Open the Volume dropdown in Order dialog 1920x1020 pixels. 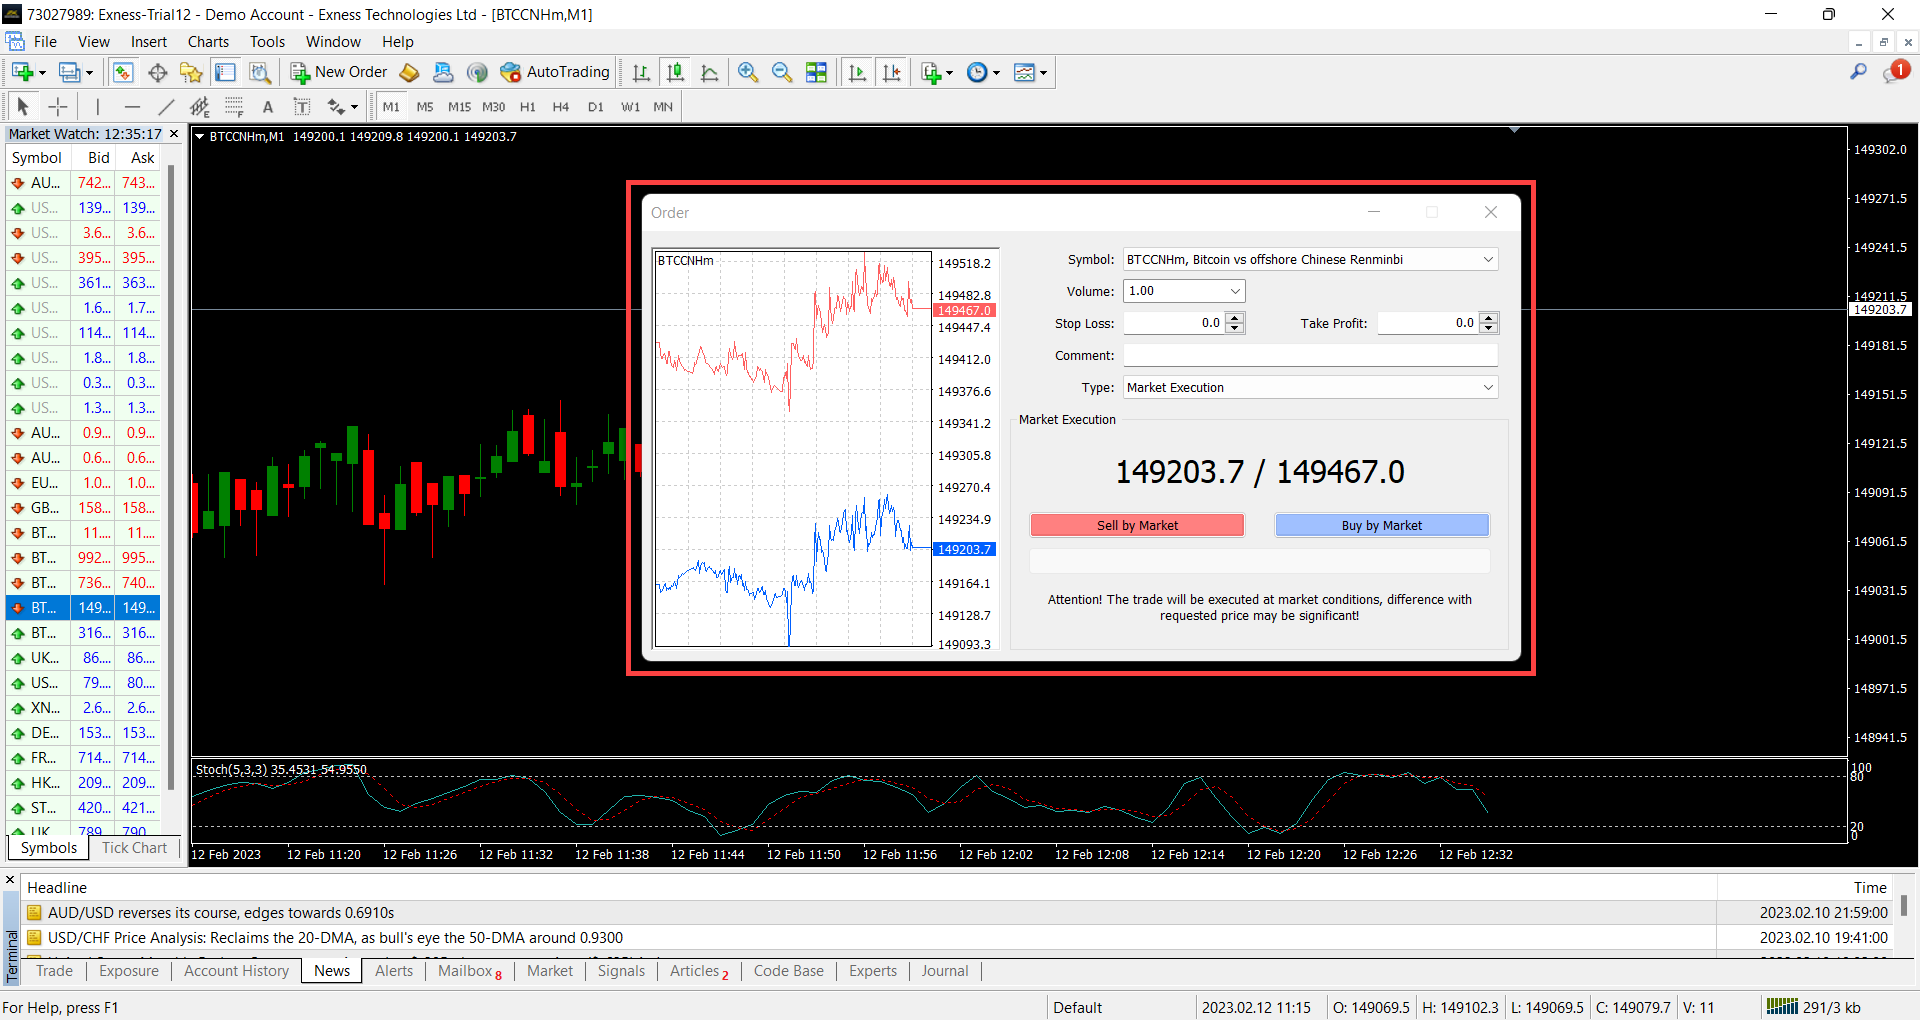[1235, 291]
